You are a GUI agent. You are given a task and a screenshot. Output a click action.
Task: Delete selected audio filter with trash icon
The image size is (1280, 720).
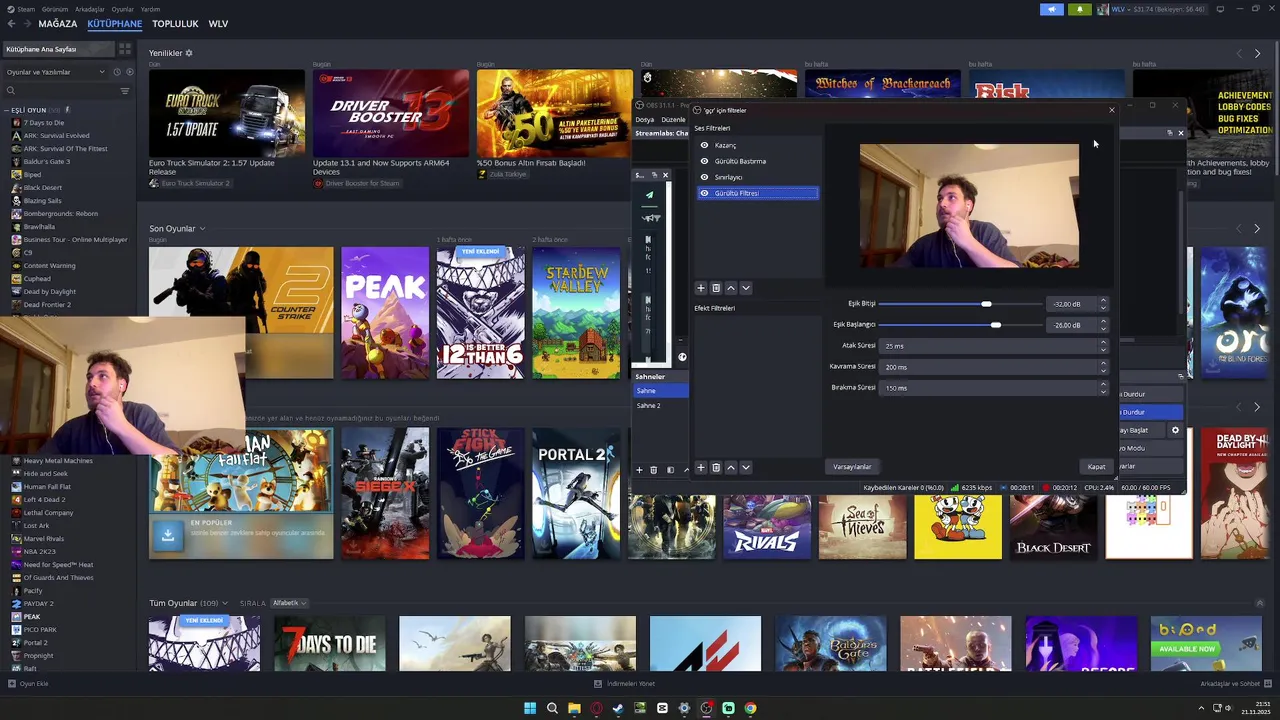[x=715, y=288]
